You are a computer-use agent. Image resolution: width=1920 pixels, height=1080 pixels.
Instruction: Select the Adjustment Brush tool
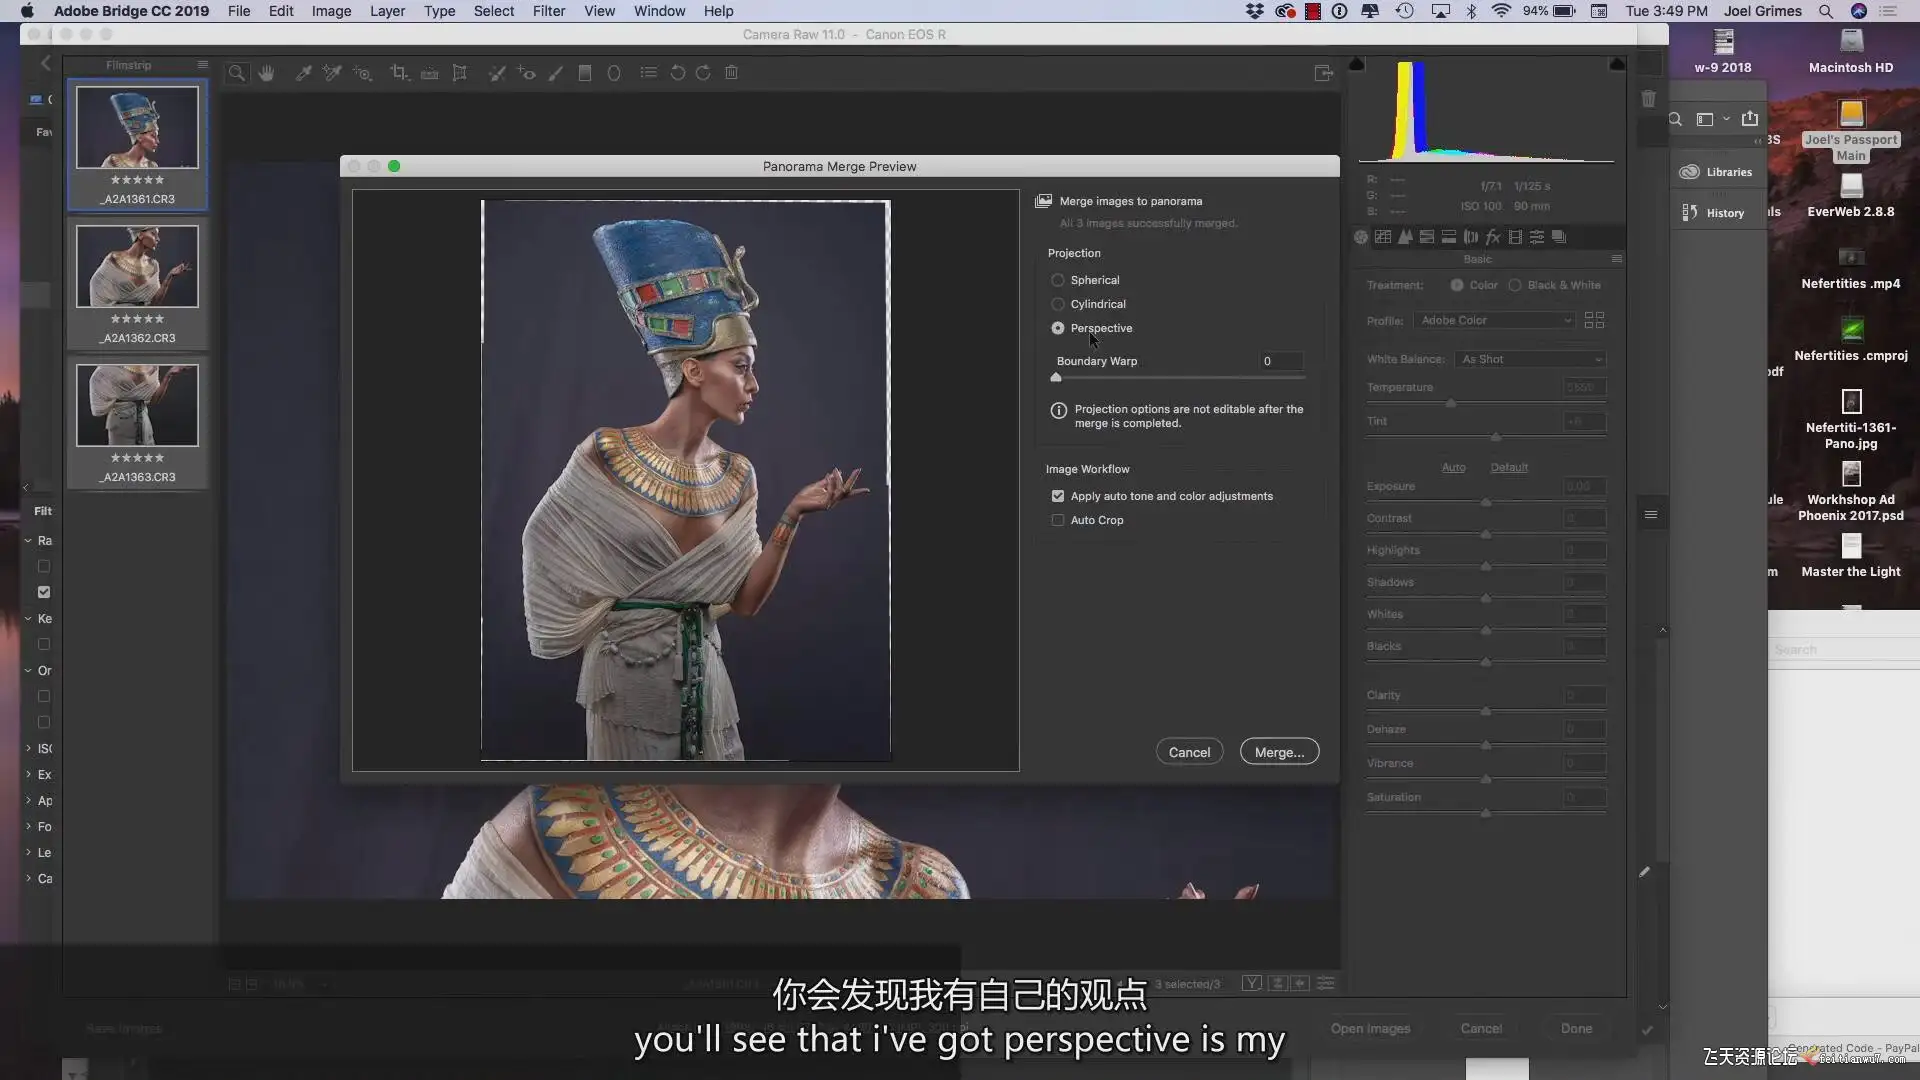[555, 73]
